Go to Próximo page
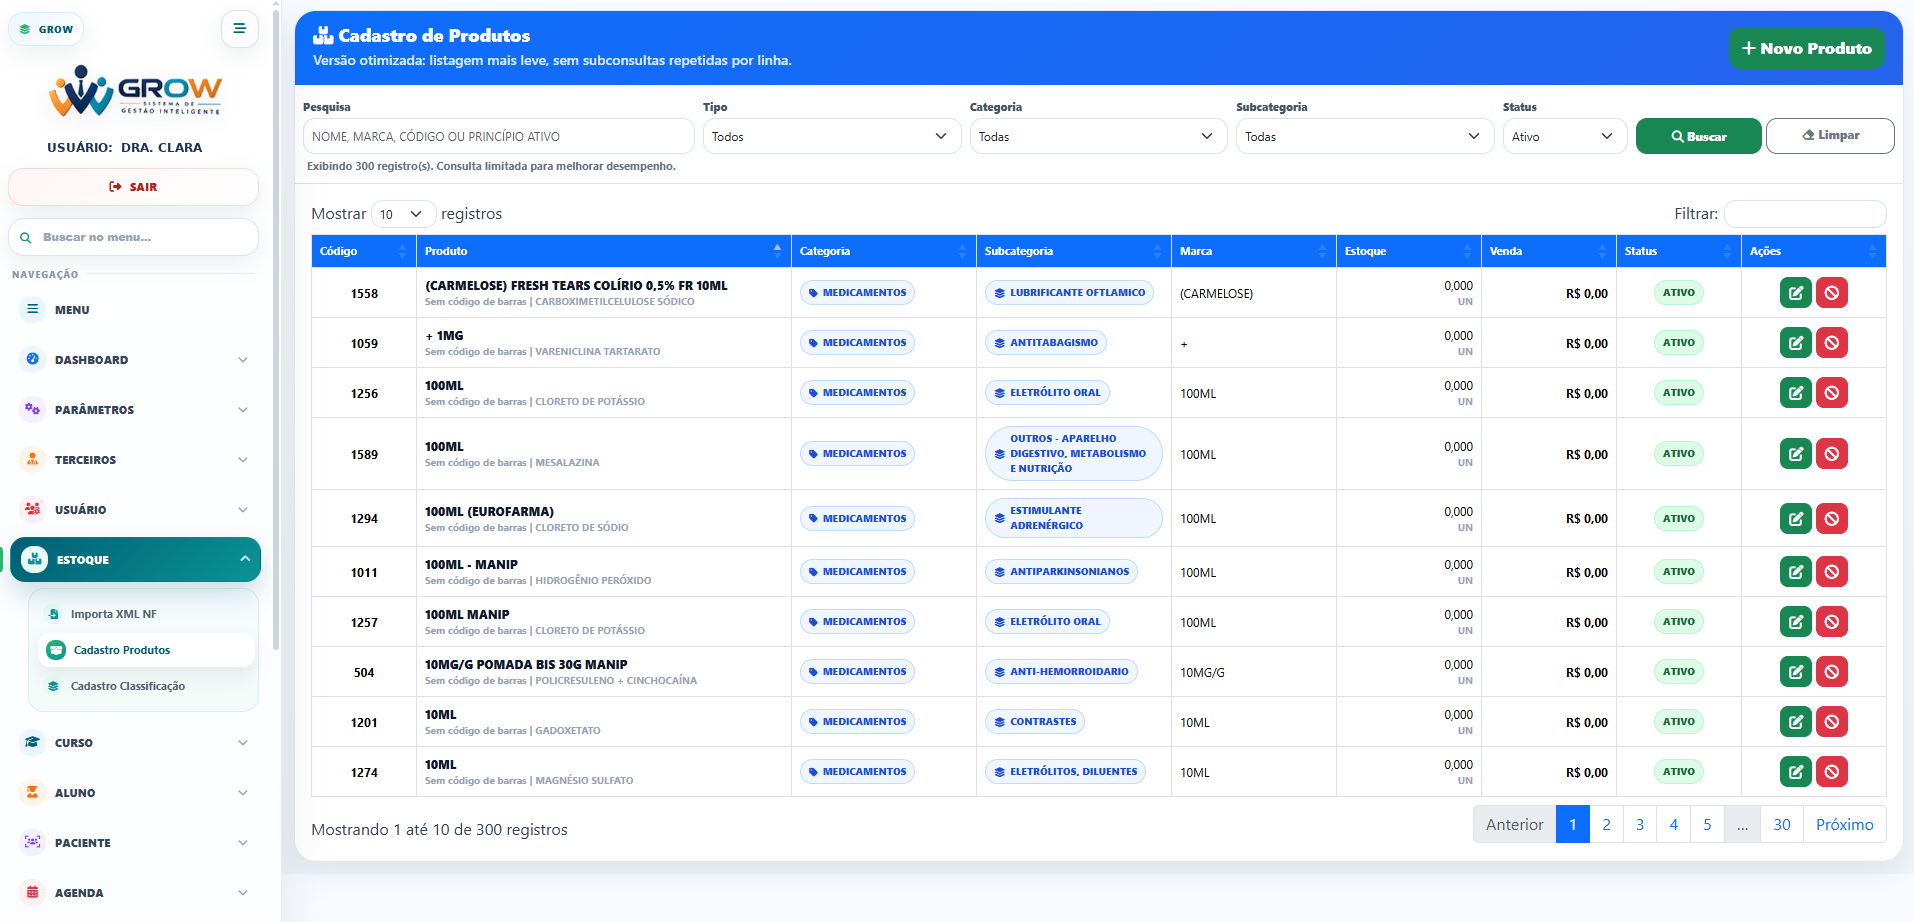The width and height of the screenshot is (1914, 922). [x=1844, y=824]
